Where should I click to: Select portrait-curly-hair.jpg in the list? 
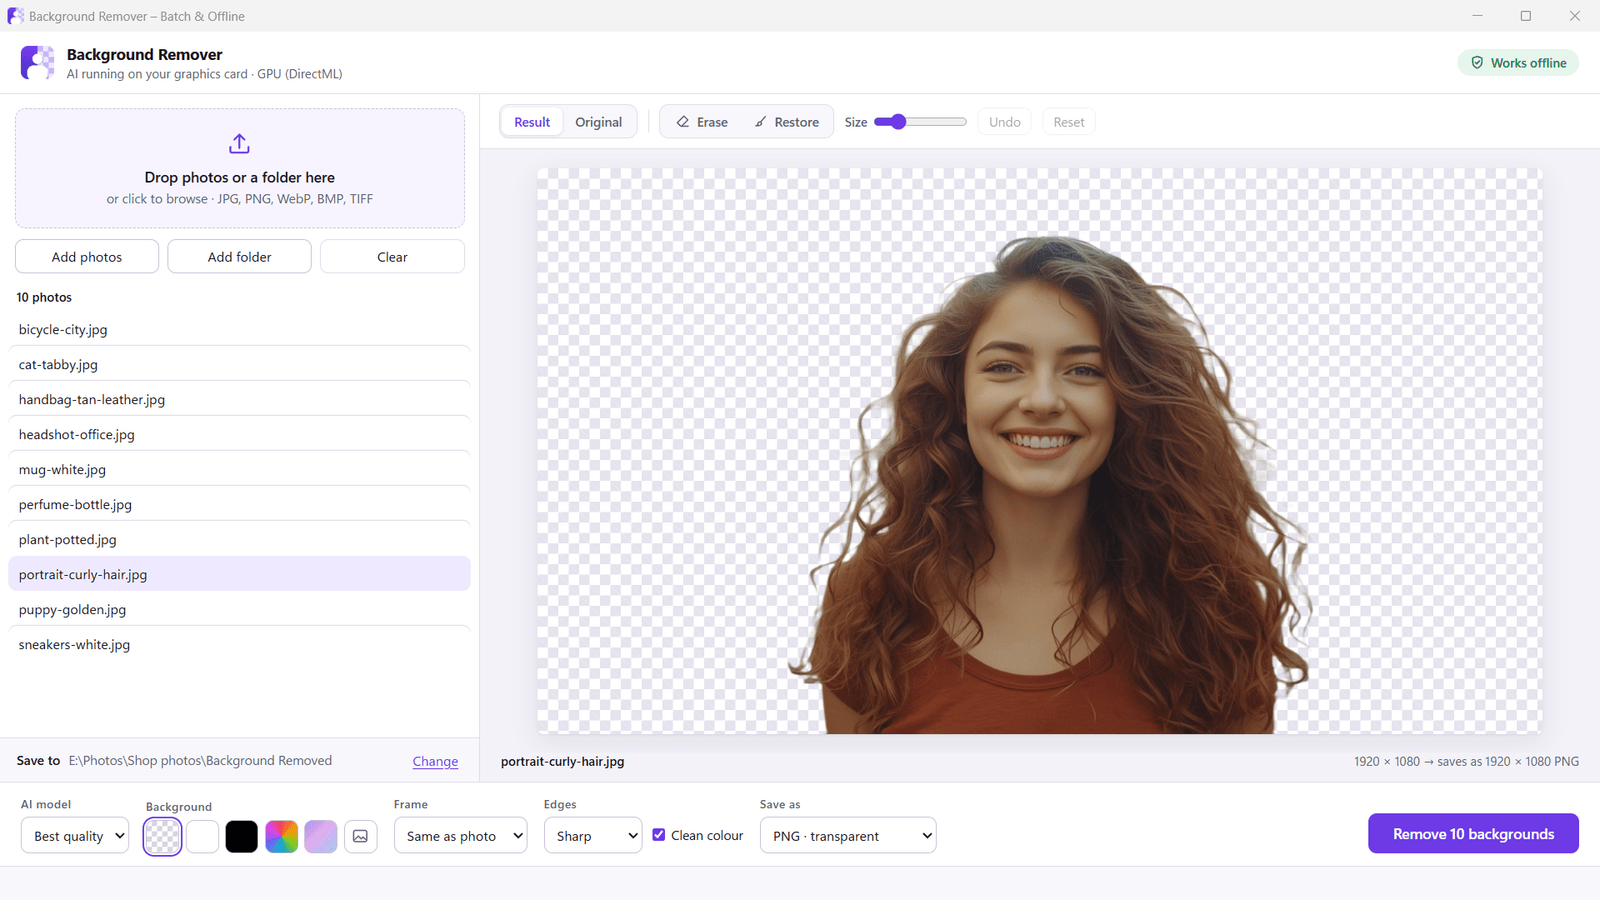coord(239,574)
